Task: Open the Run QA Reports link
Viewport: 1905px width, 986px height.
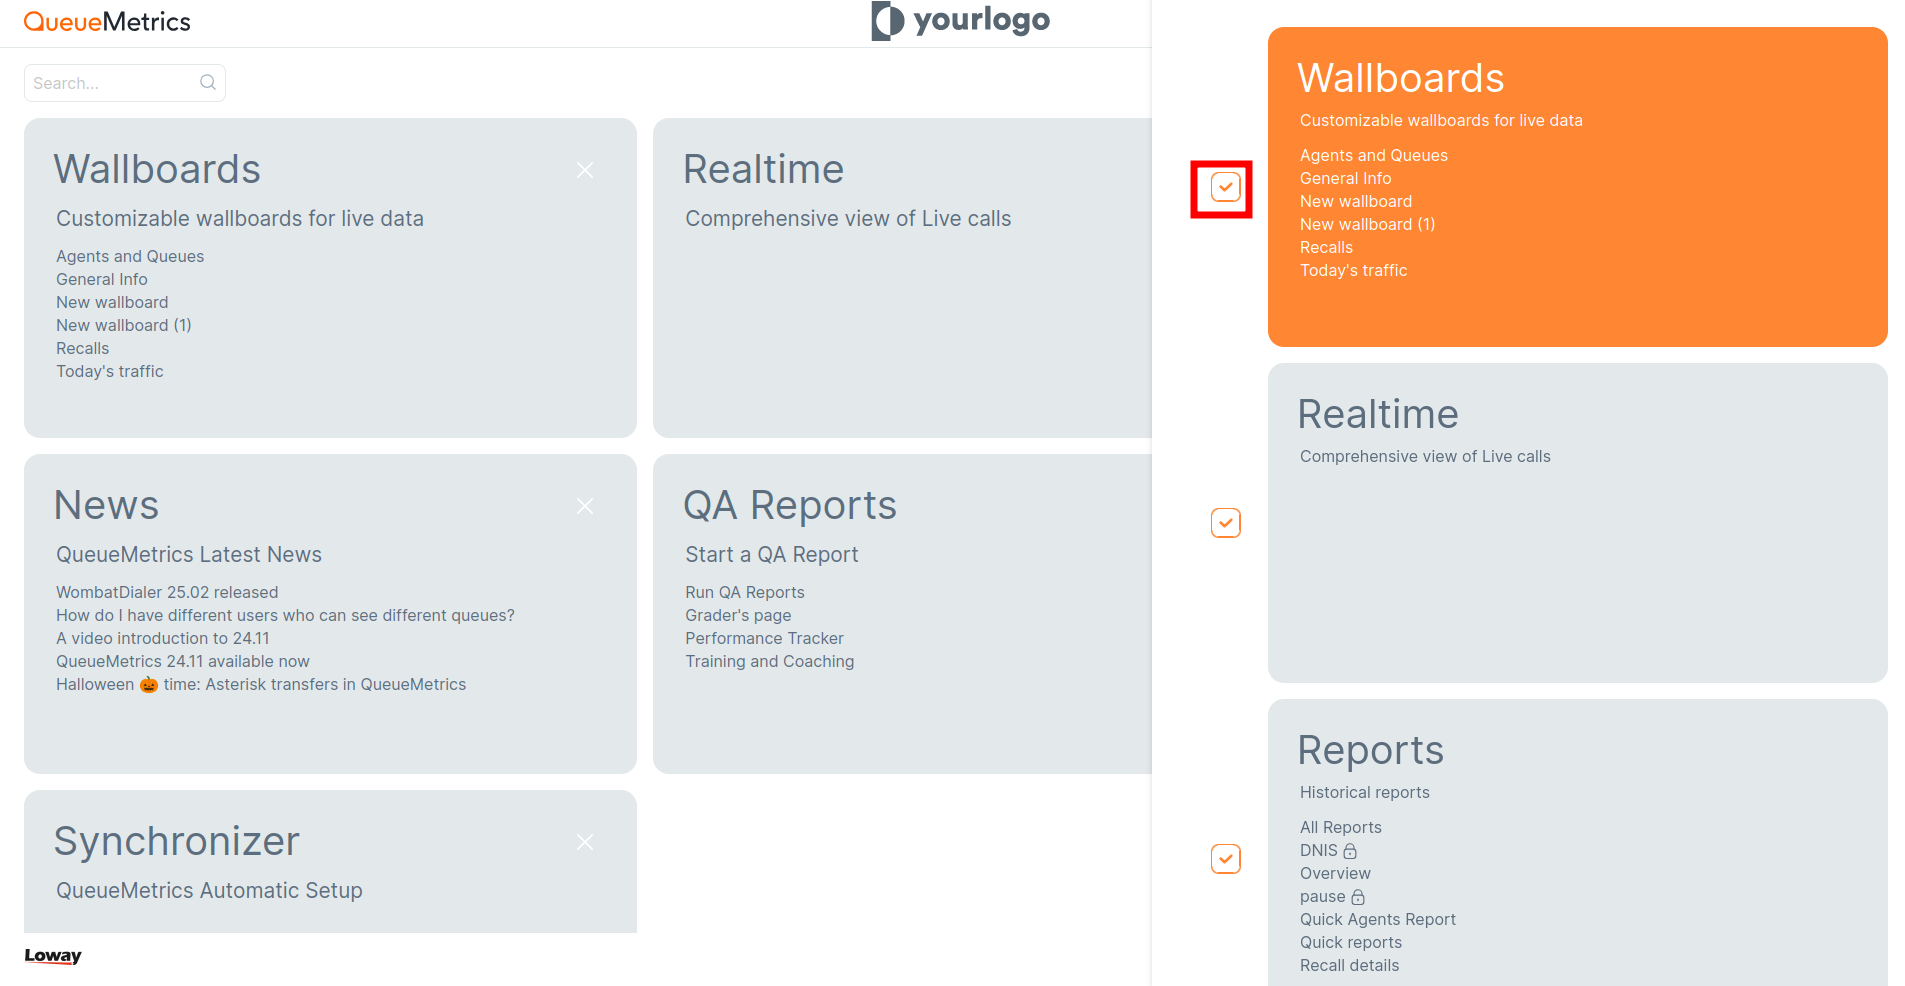Action: point(745,592)
